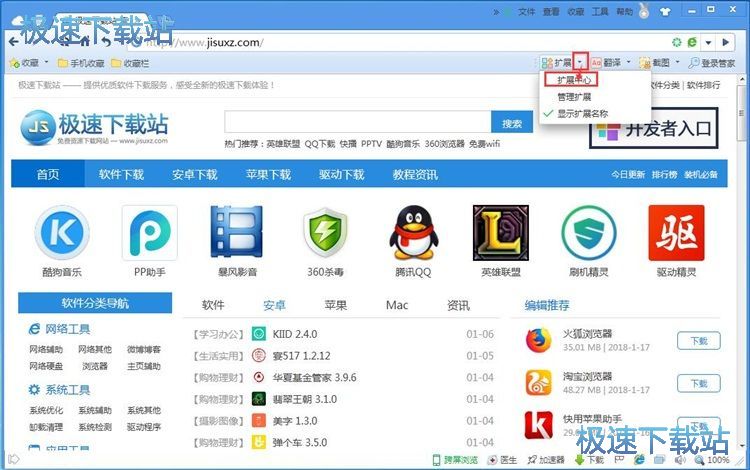Expand the 翻译 dropdown arrow
Viewport: 750px width, 470px height.
click(629, 62)
